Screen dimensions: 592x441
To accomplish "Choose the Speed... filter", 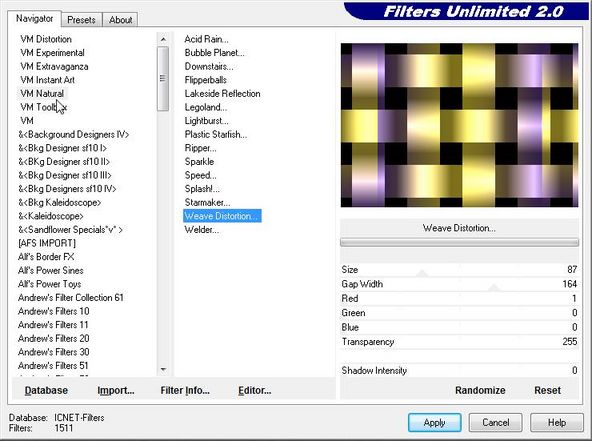I will (x=200, y=175).
